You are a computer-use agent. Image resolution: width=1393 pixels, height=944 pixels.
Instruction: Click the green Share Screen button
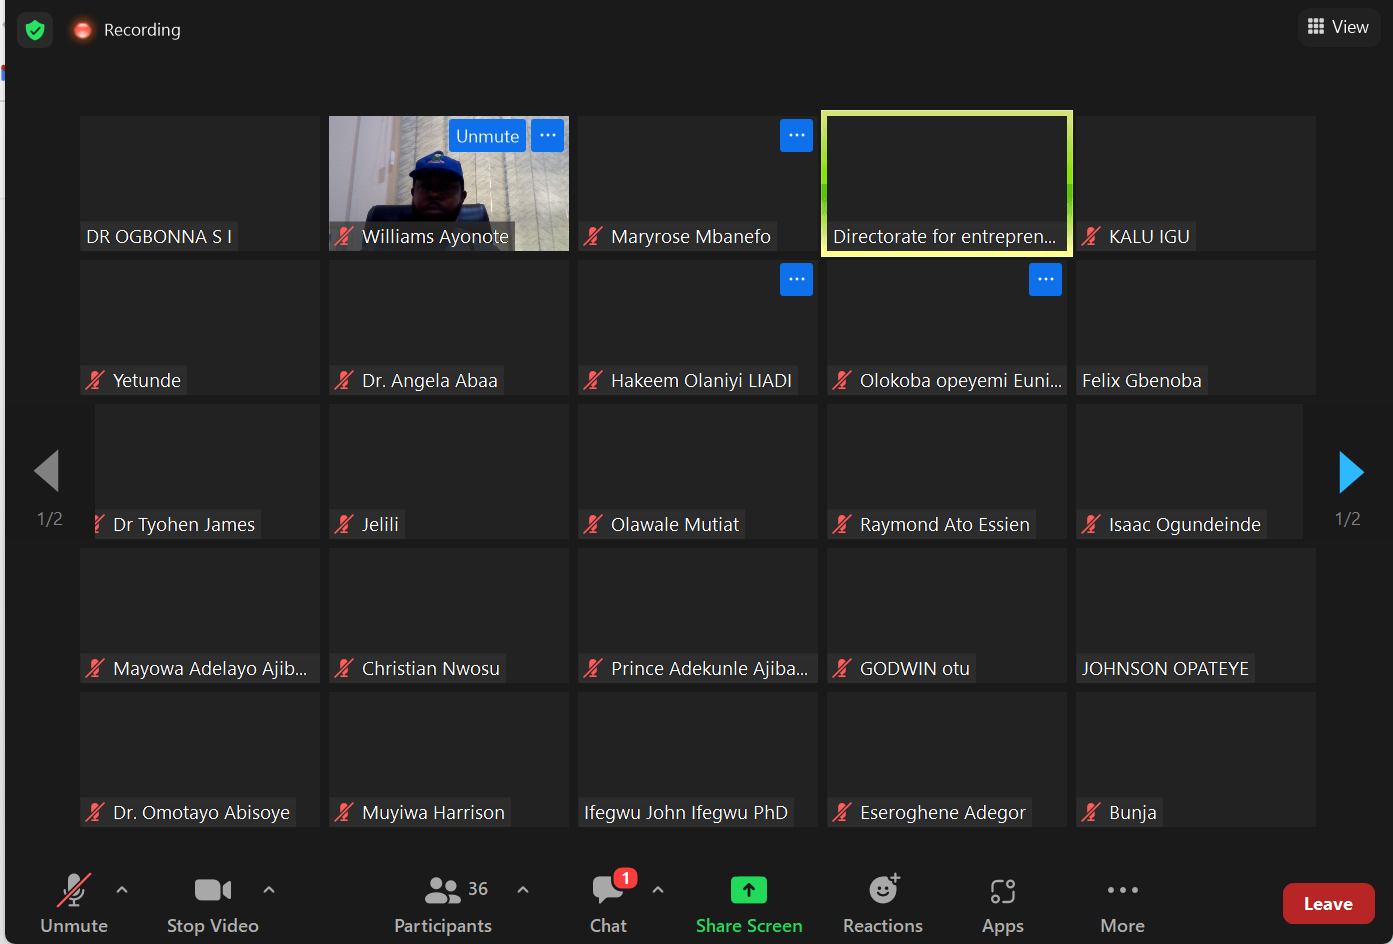tap(749, 903)
